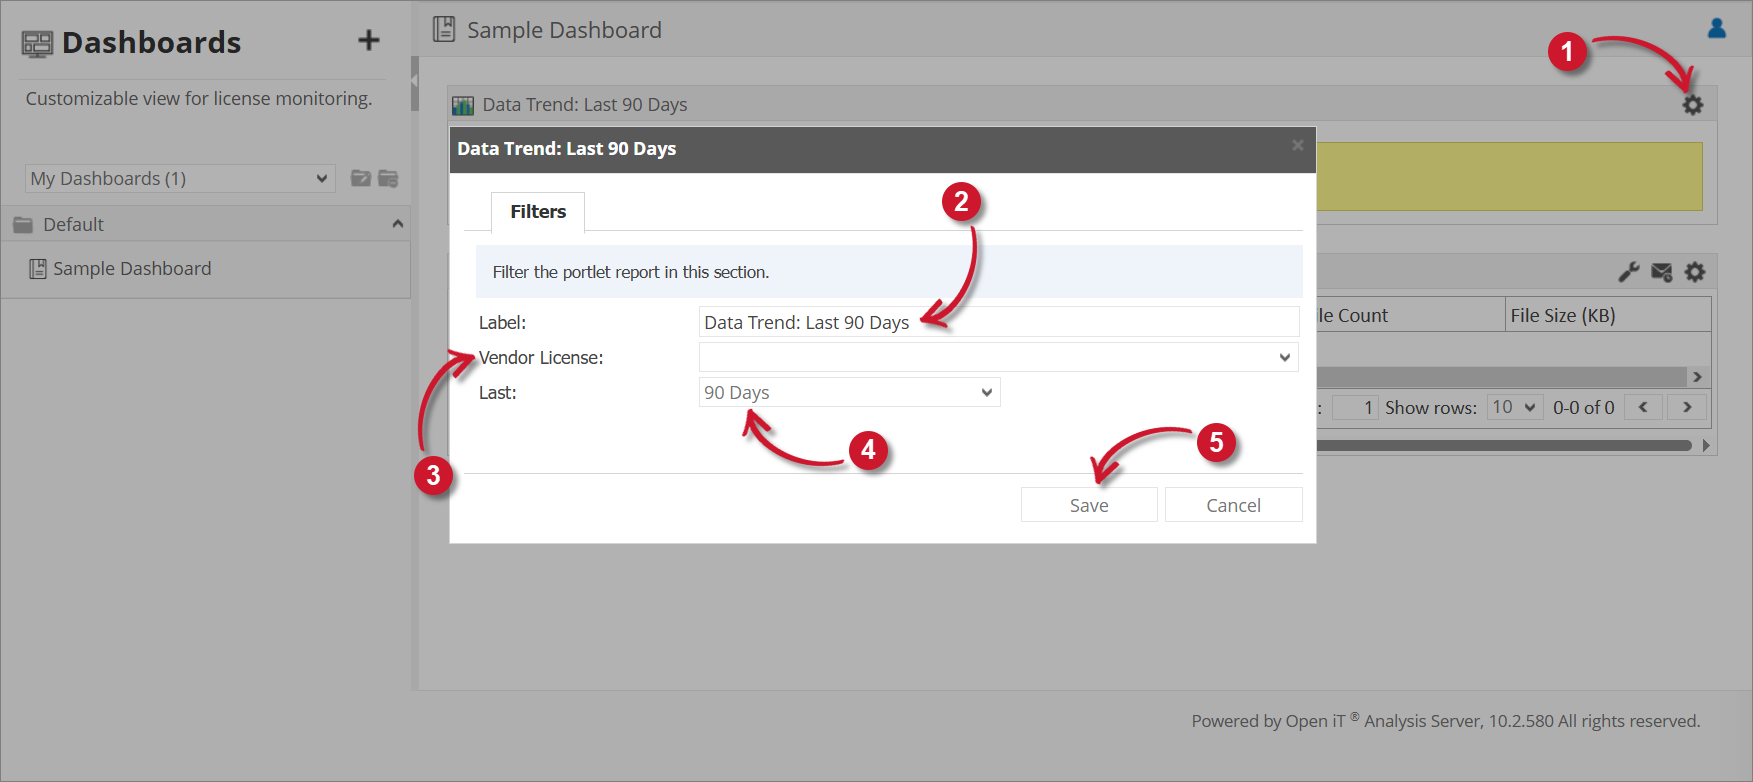The height and width of the screenshot is (782, 1753).
Task: Go to the next table page
Action: pyautogui.click(x=1687, y=407)
